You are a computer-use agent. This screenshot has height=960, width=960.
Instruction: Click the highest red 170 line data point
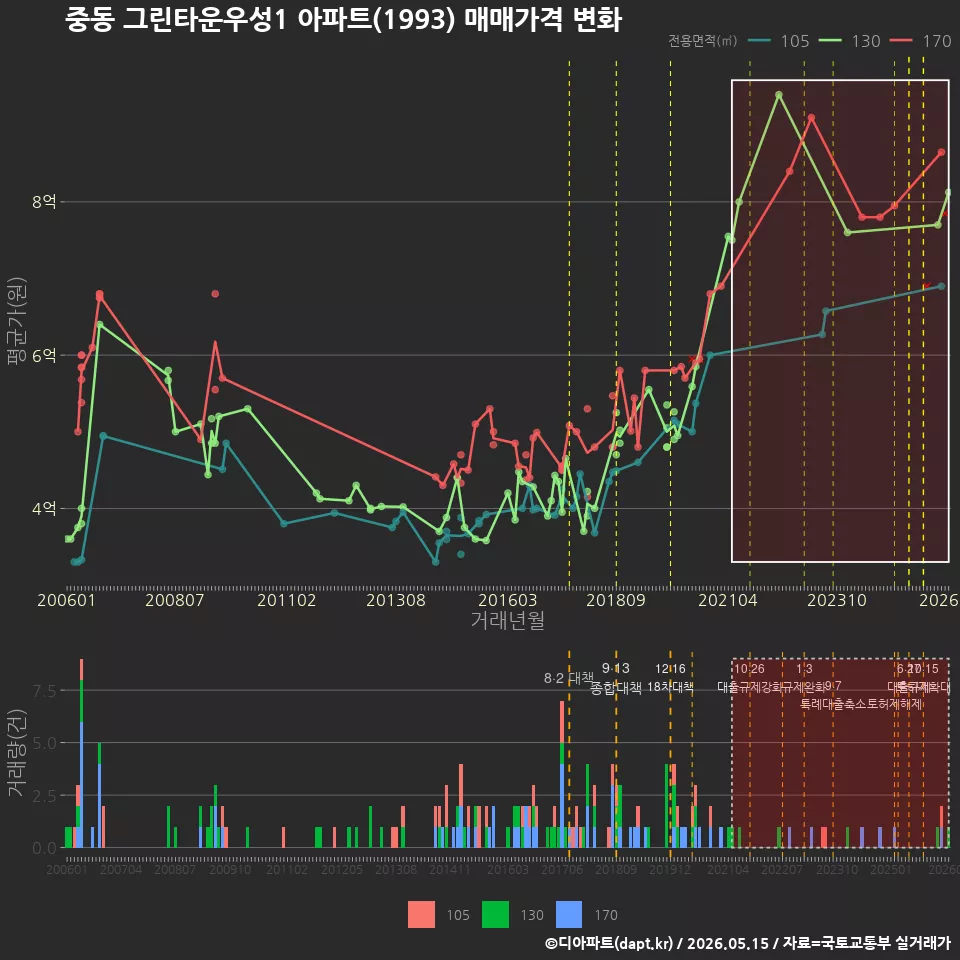tap(811, 118)
